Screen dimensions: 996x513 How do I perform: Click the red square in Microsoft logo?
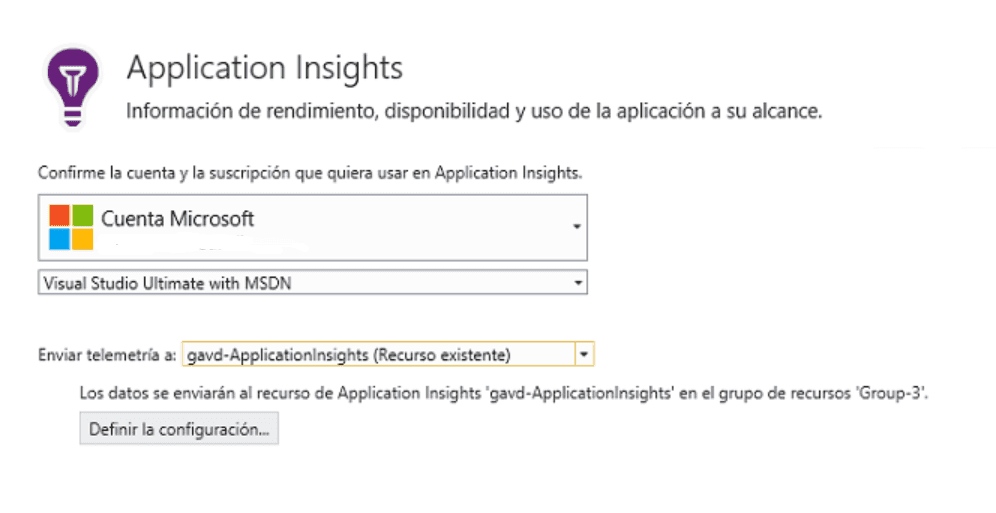(59, 216)
